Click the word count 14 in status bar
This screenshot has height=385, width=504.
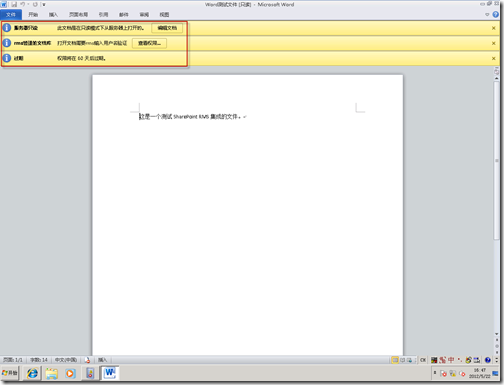coord(39,360)
